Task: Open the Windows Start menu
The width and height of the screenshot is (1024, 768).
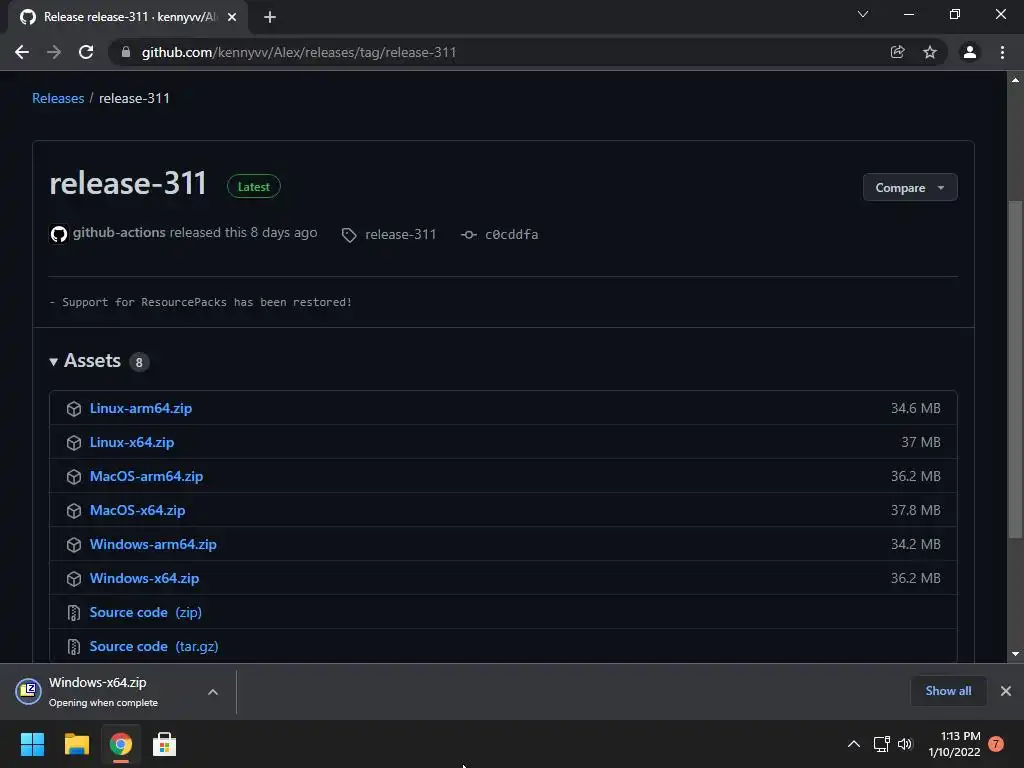Action: 32,744
